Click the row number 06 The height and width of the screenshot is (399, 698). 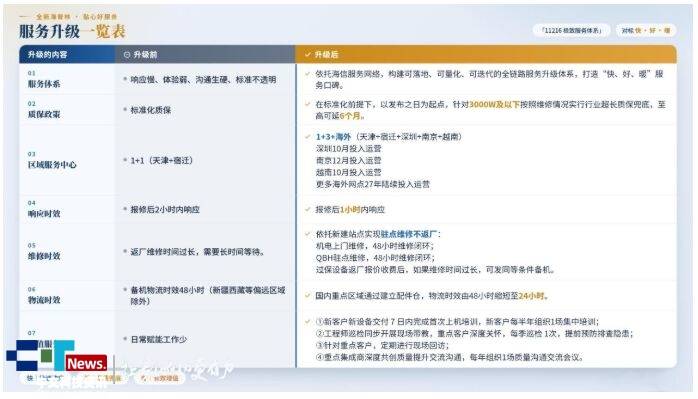[x=32, y=289]
